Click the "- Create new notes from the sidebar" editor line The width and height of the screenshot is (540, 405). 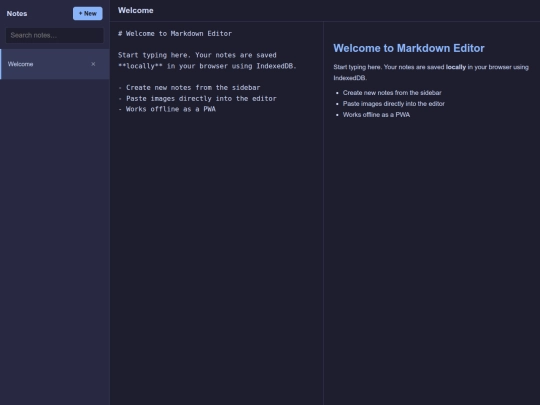[x=189, y=87]
